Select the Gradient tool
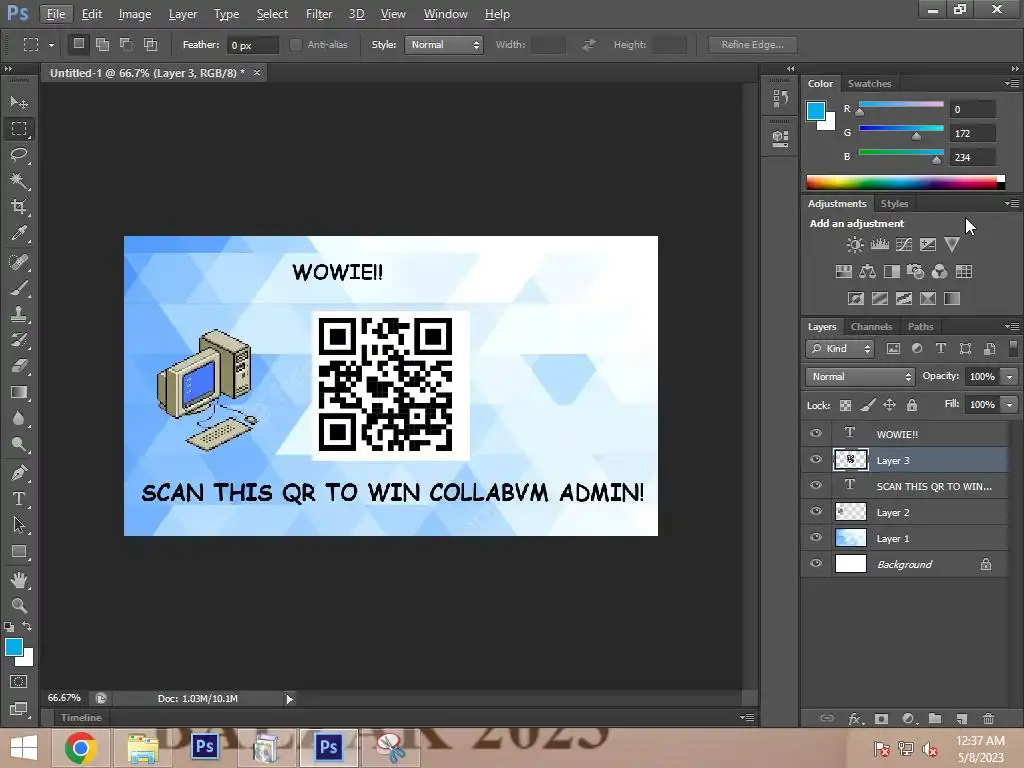 coord(19,392)
